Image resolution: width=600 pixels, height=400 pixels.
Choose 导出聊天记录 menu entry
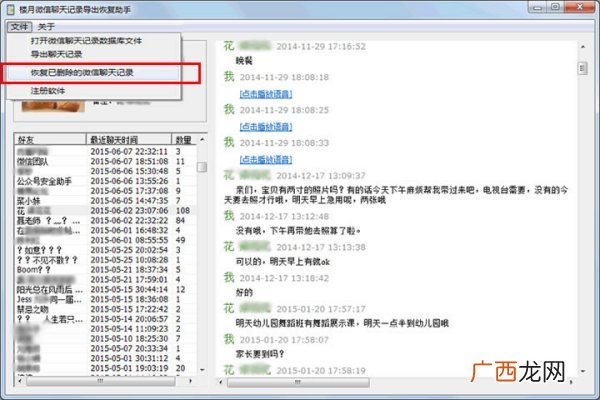pos(56,54)
